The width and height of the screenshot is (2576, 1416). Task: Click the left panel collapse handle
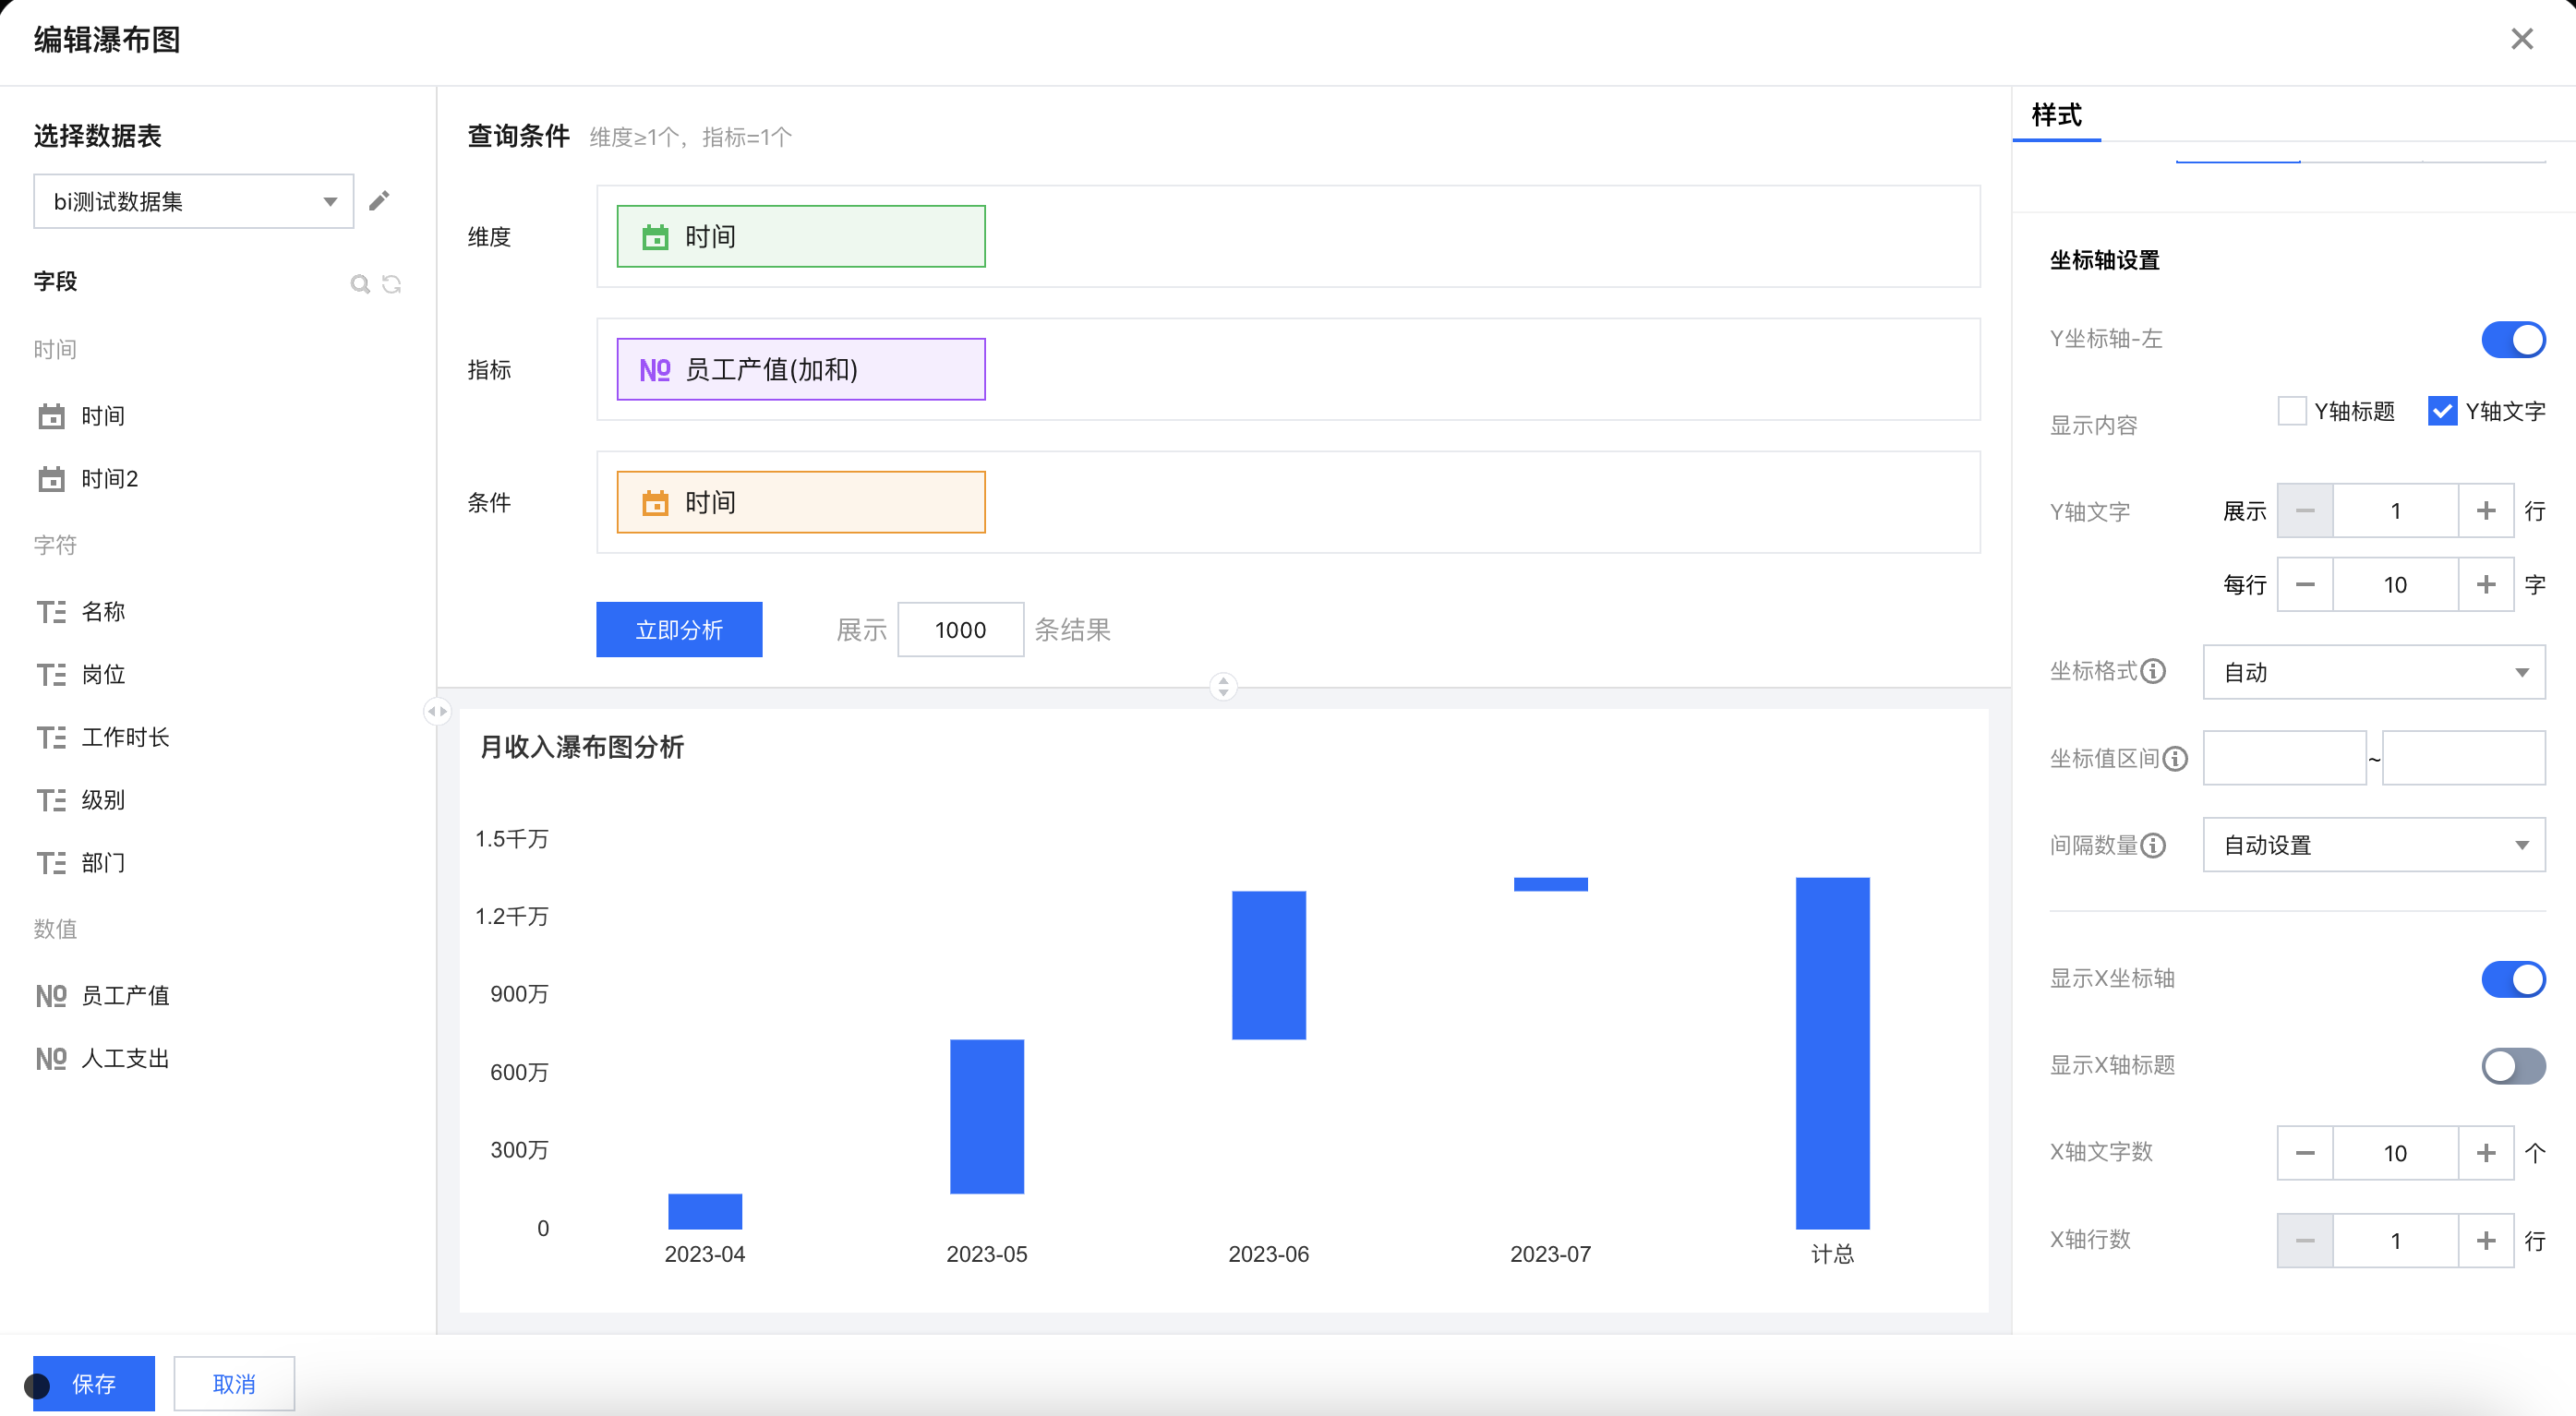point(437,711)
